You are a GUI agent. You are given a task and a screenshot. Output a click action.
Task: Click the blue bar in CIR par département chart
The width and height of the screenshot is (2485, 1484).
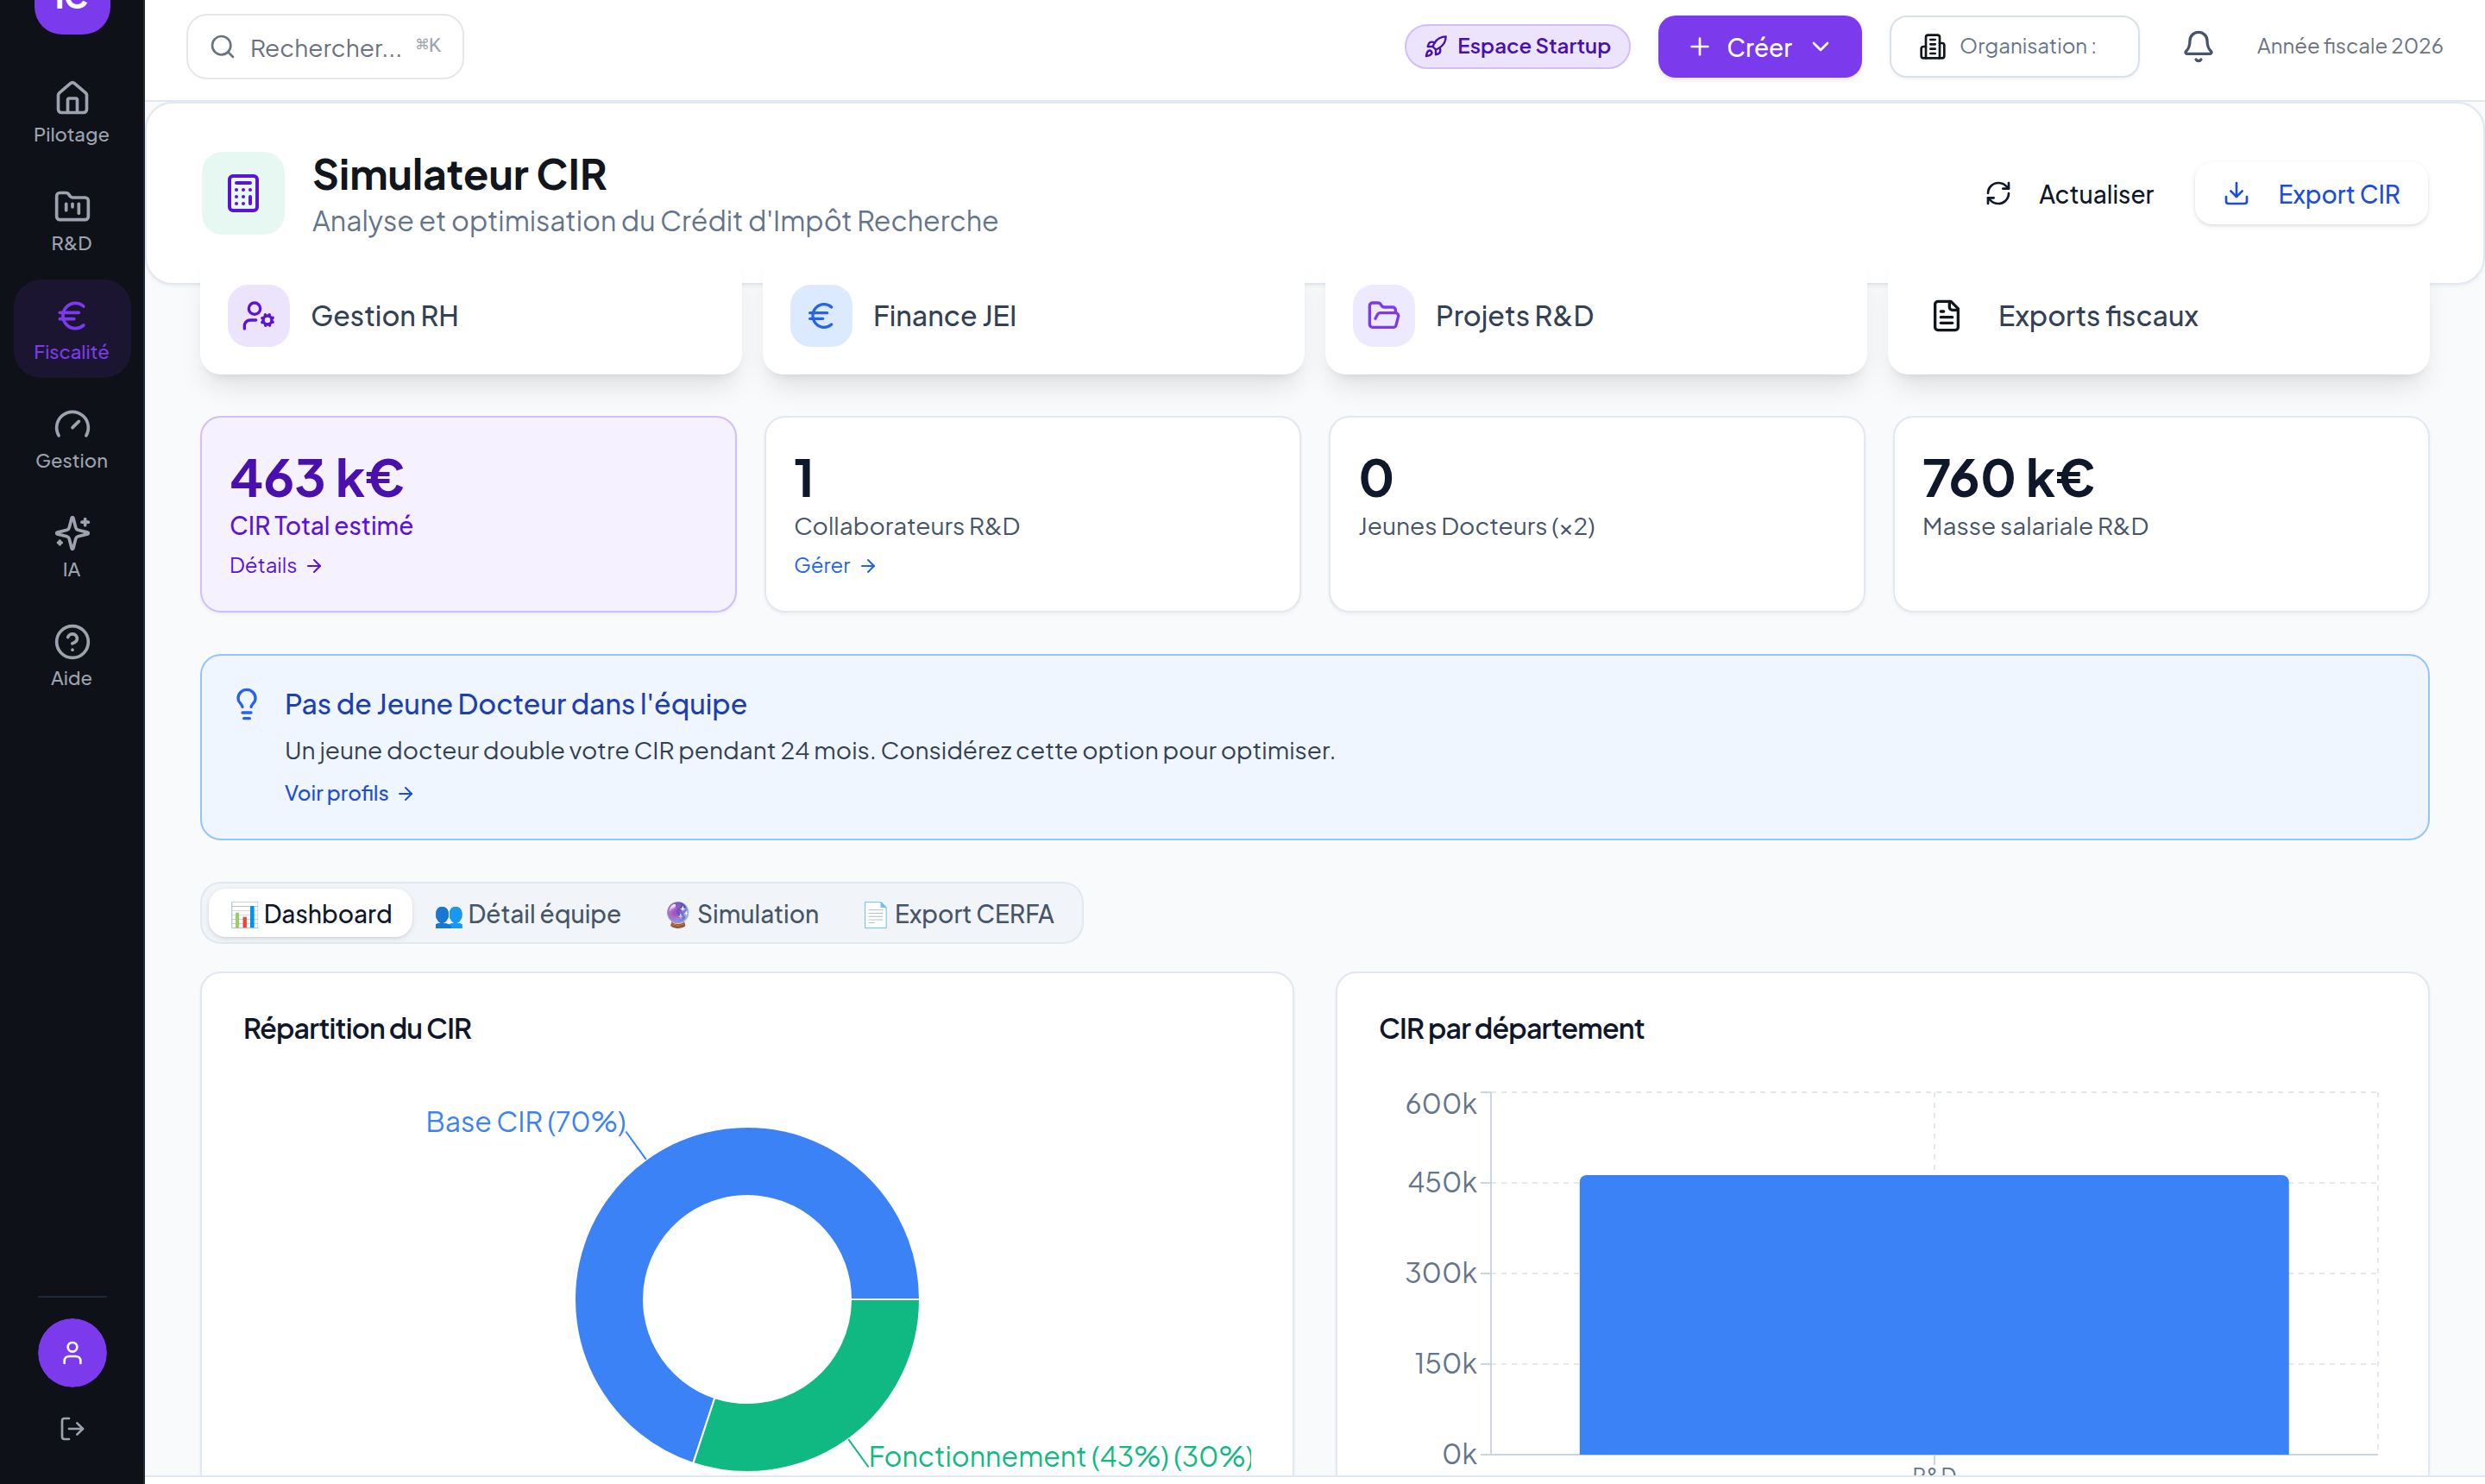point(1933,1314)
